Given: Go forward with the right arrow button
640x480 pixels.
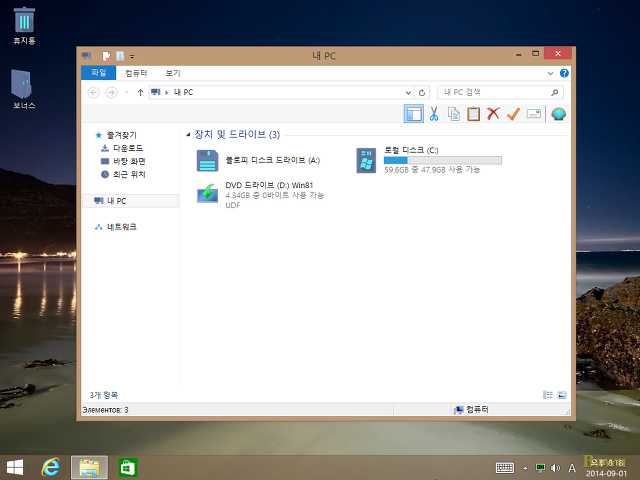Looking at the screenshot, I should click(111, 93).
